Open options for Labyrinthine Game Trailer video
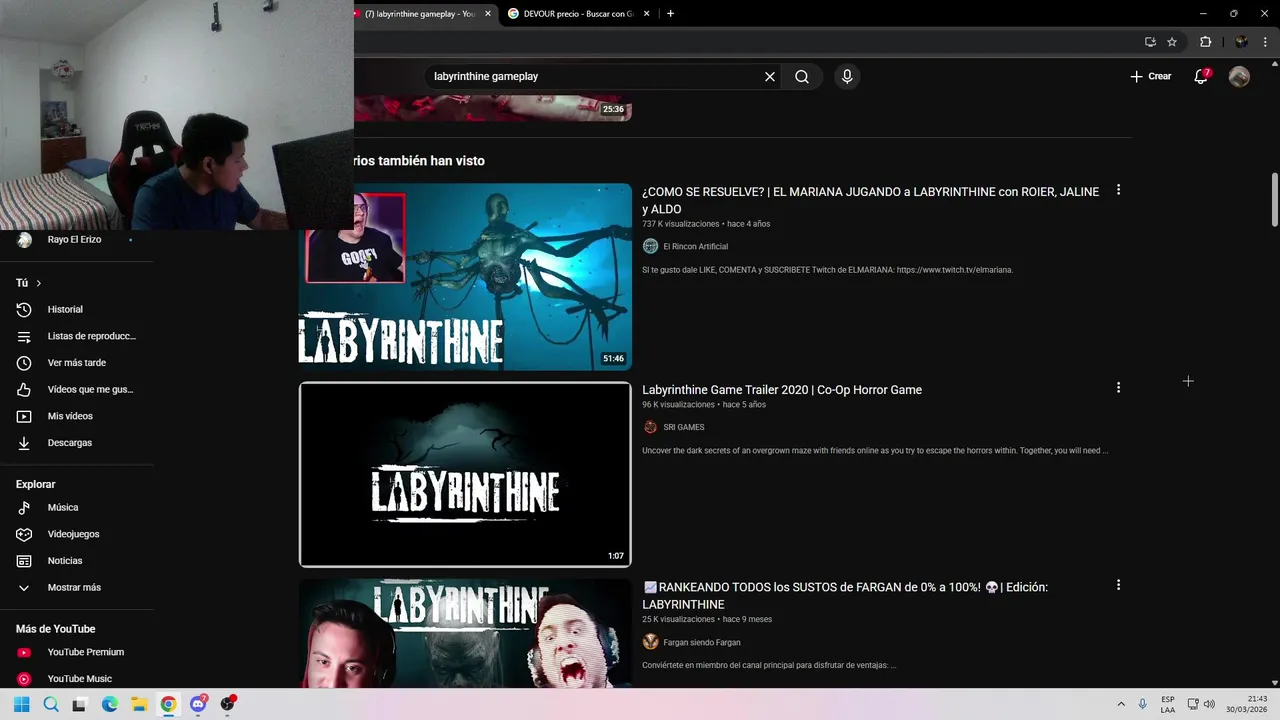The height and width of the screenshot is (720, 1280). pyautogui.click(x=1118, y=388)
